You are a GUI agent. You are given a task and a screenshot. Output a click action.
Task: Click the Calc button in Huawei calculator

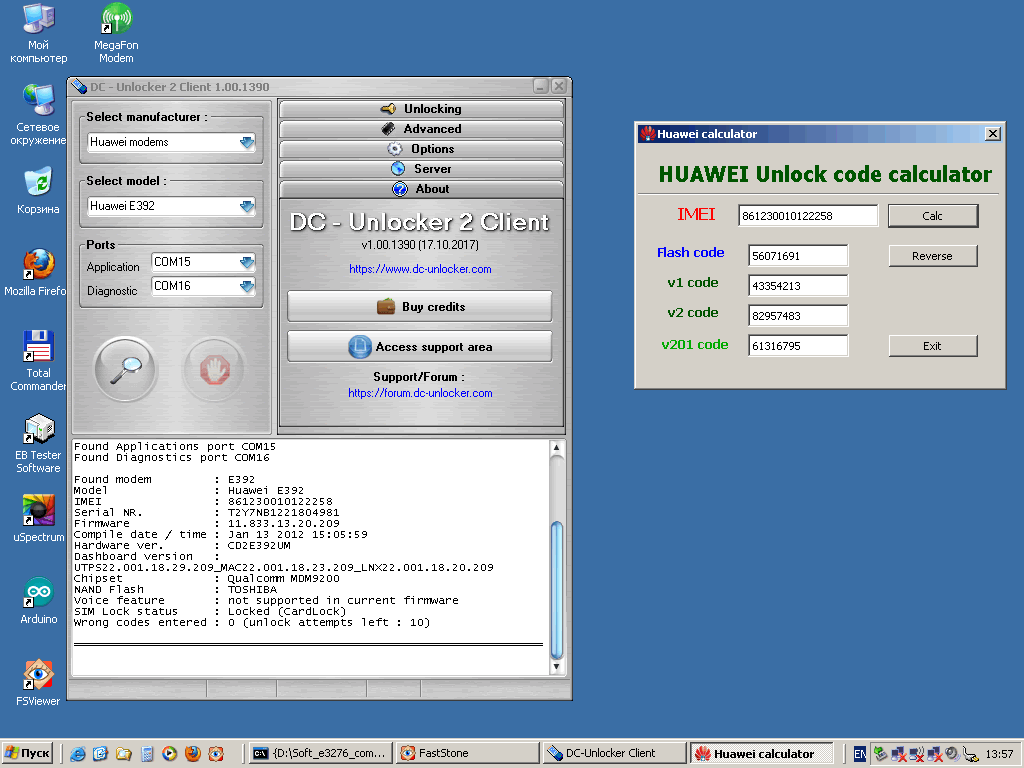point(933,216)
